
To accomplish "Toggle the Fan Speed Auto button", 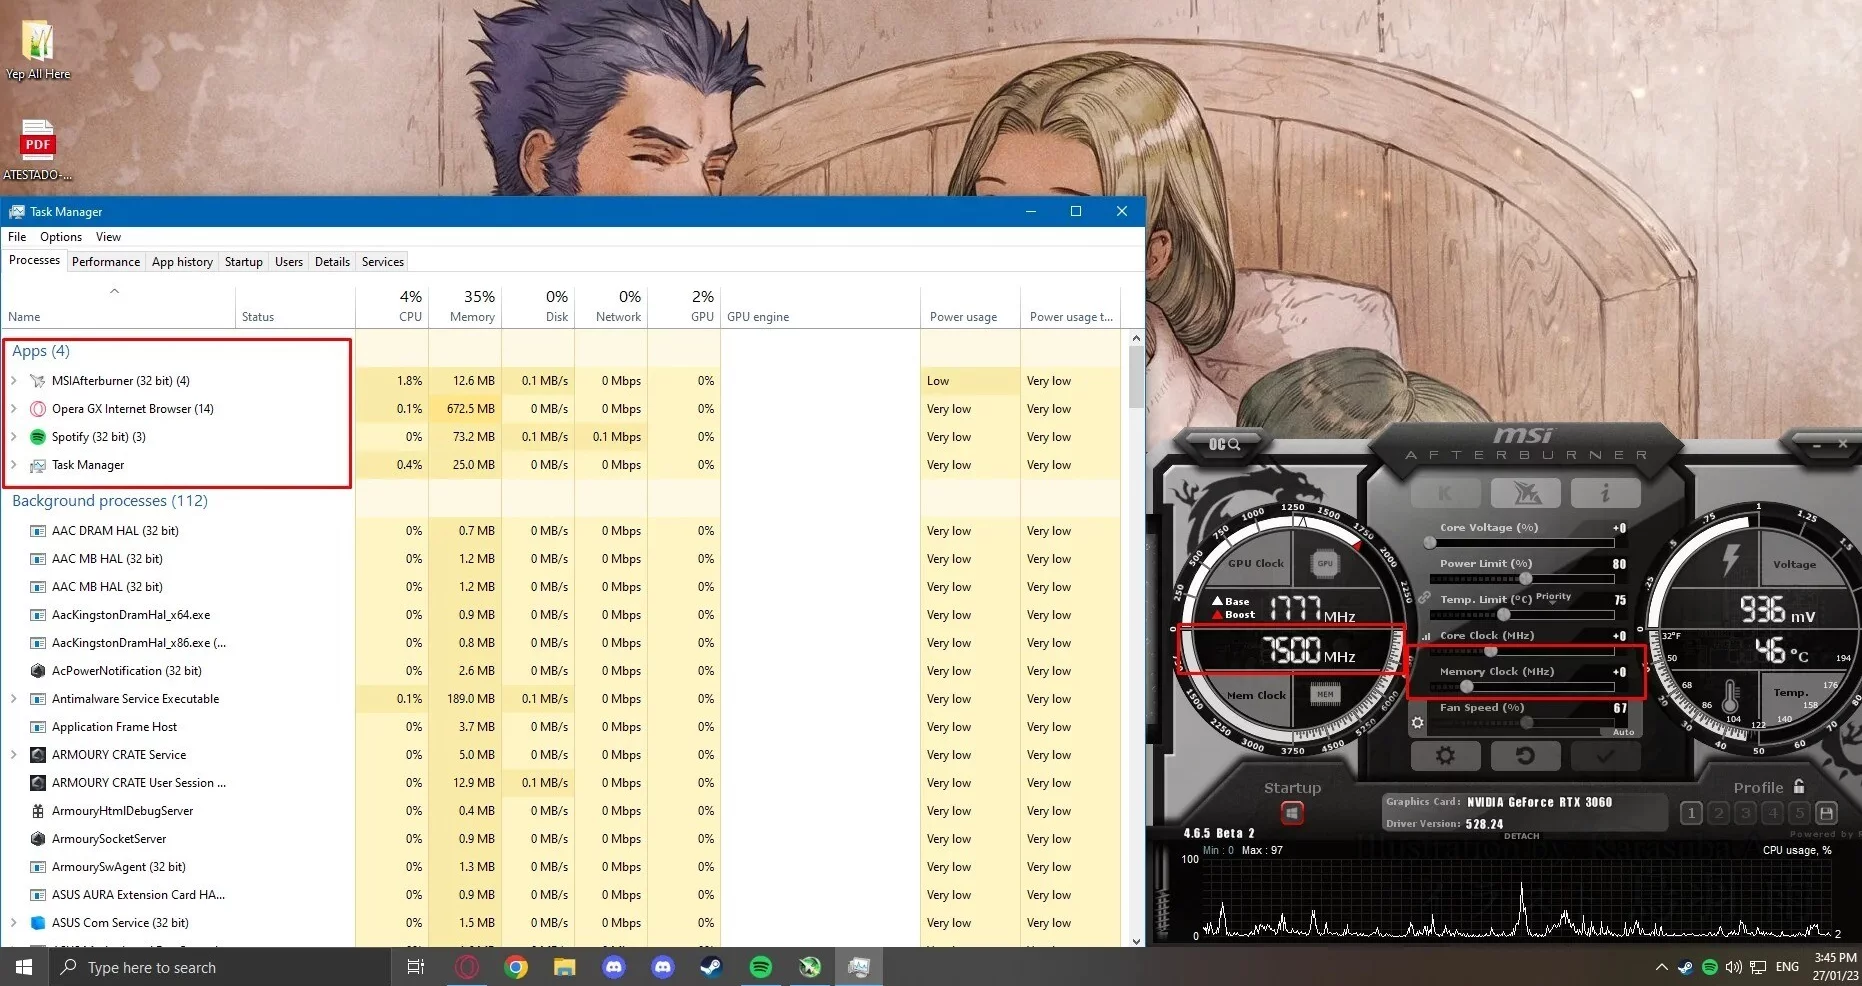I will tap(1624, 732).
